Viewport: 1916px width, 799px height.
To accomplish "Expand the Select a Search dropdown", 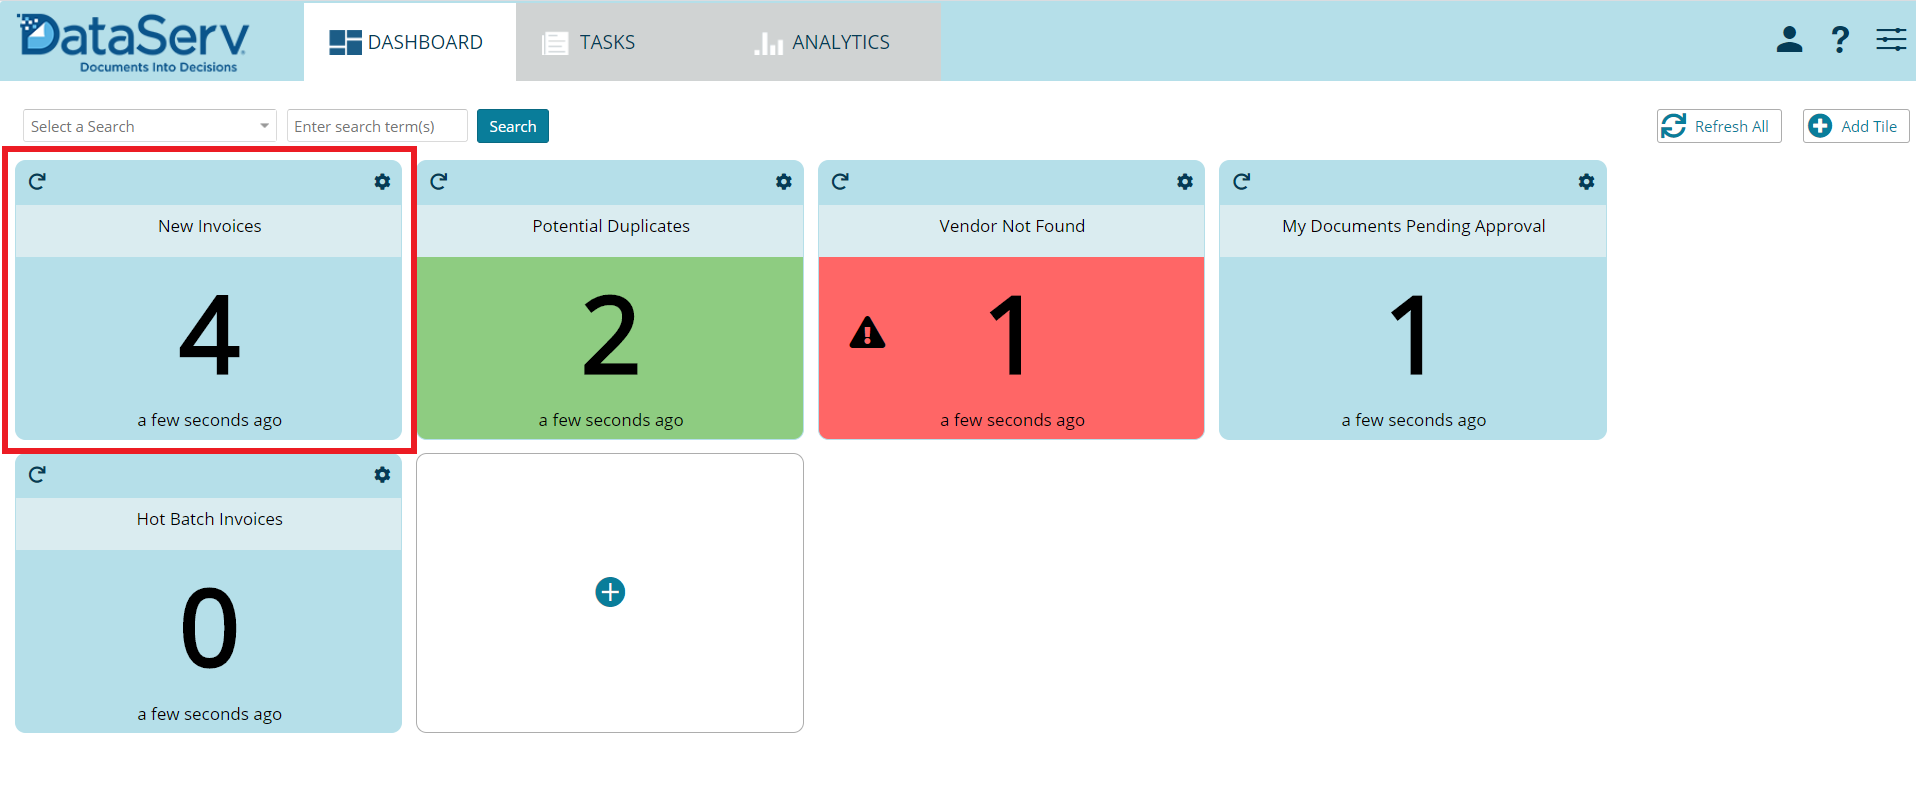I will [149, 126].
